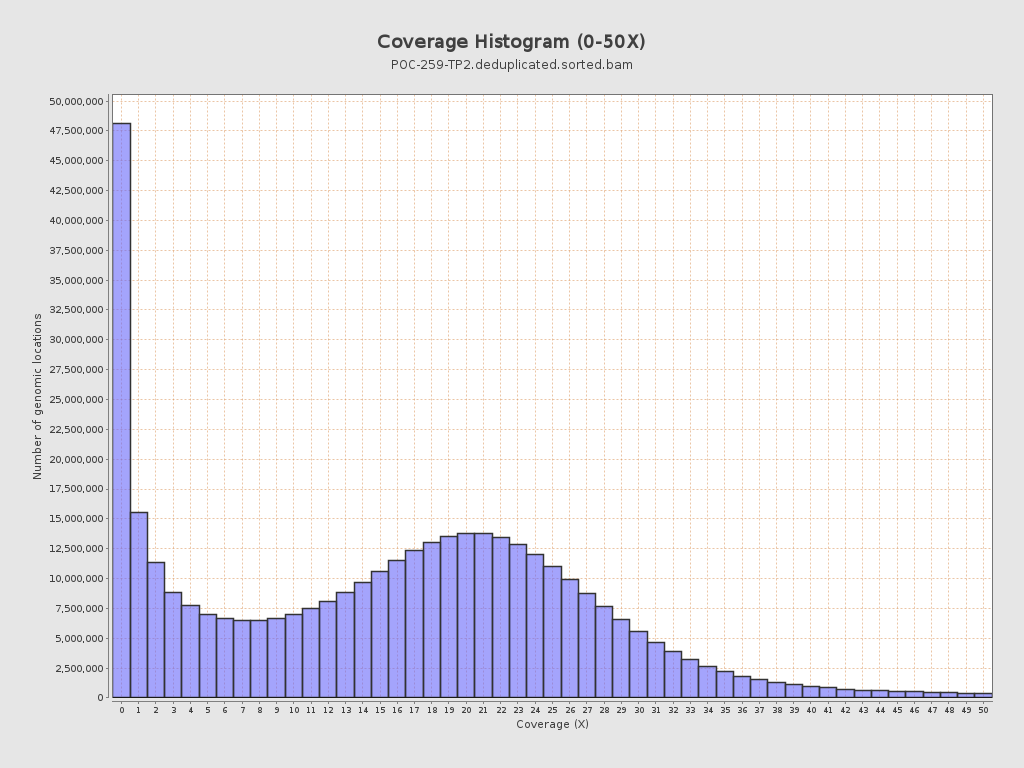Click the y-axis tick label '22,500,000'

click(x=76, y=430)
